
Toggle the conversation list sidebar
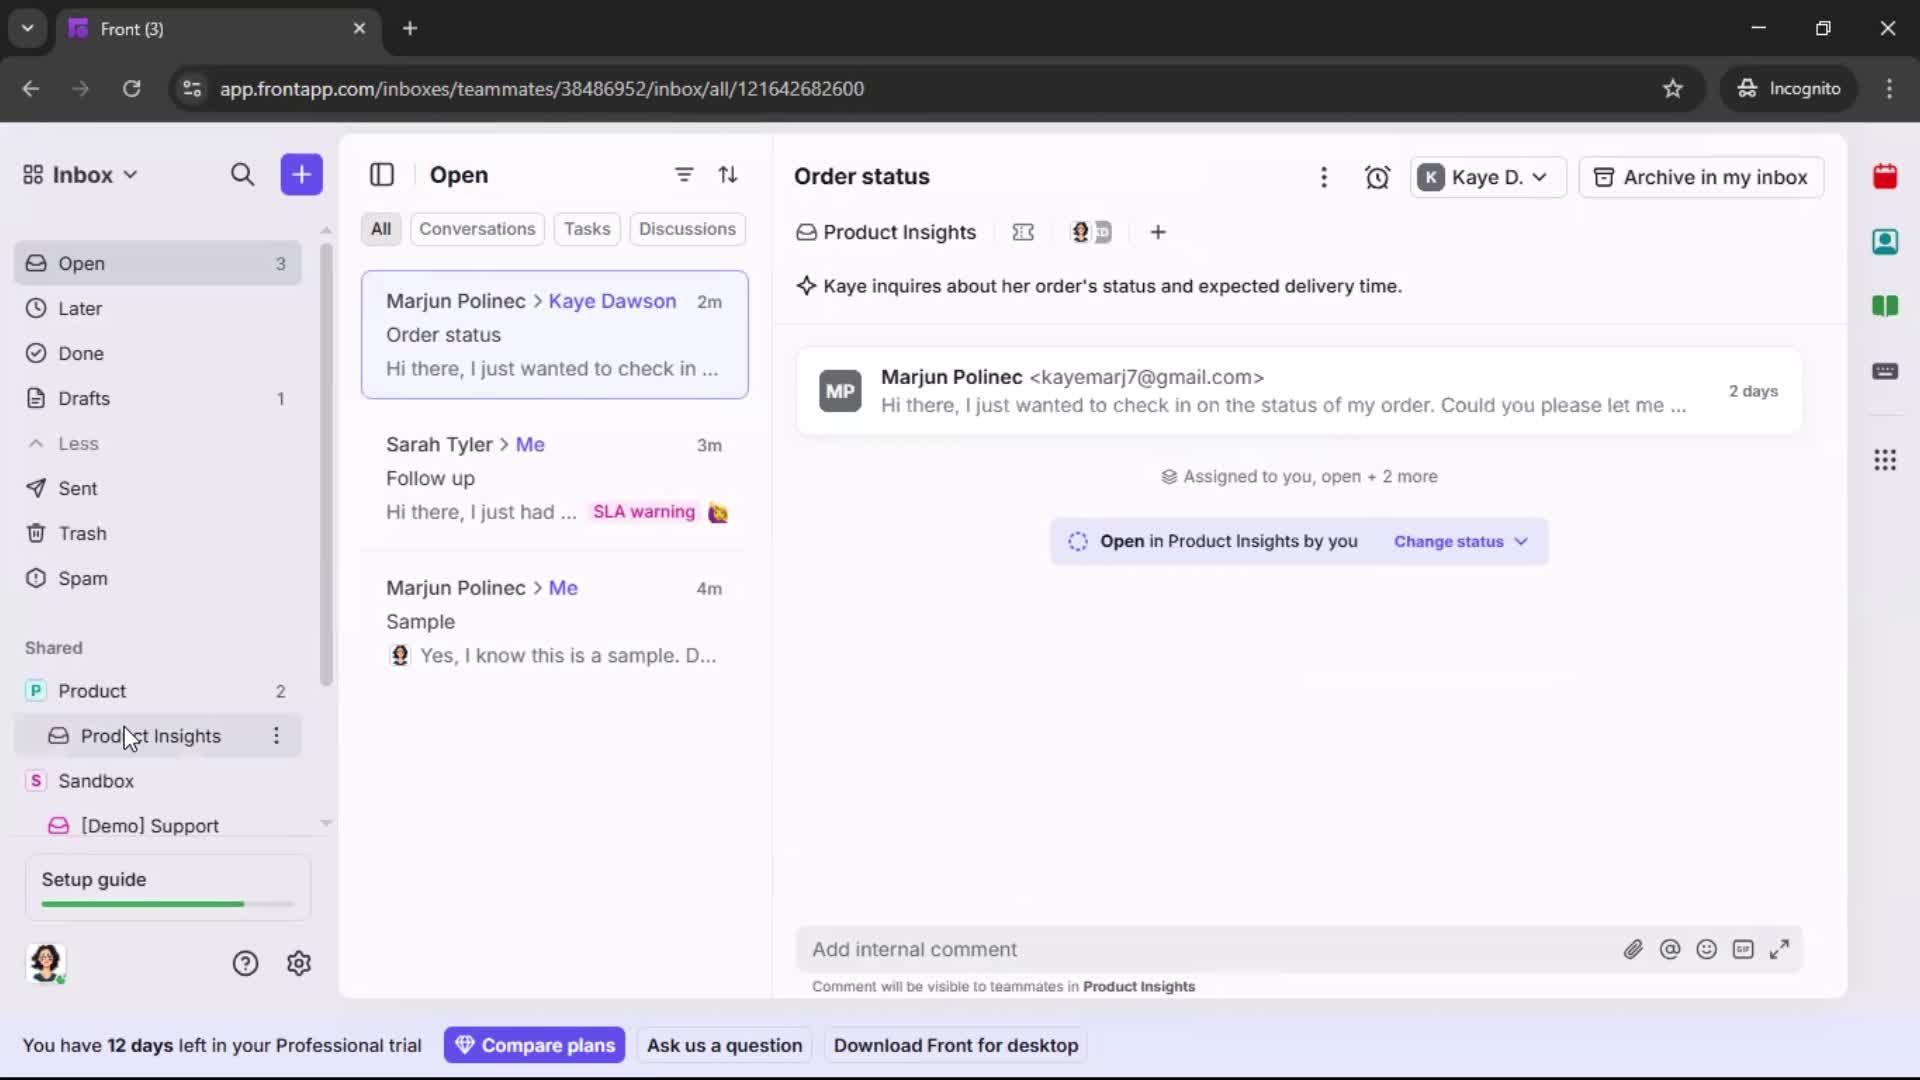pyautogui.click(x=382, y=175)
